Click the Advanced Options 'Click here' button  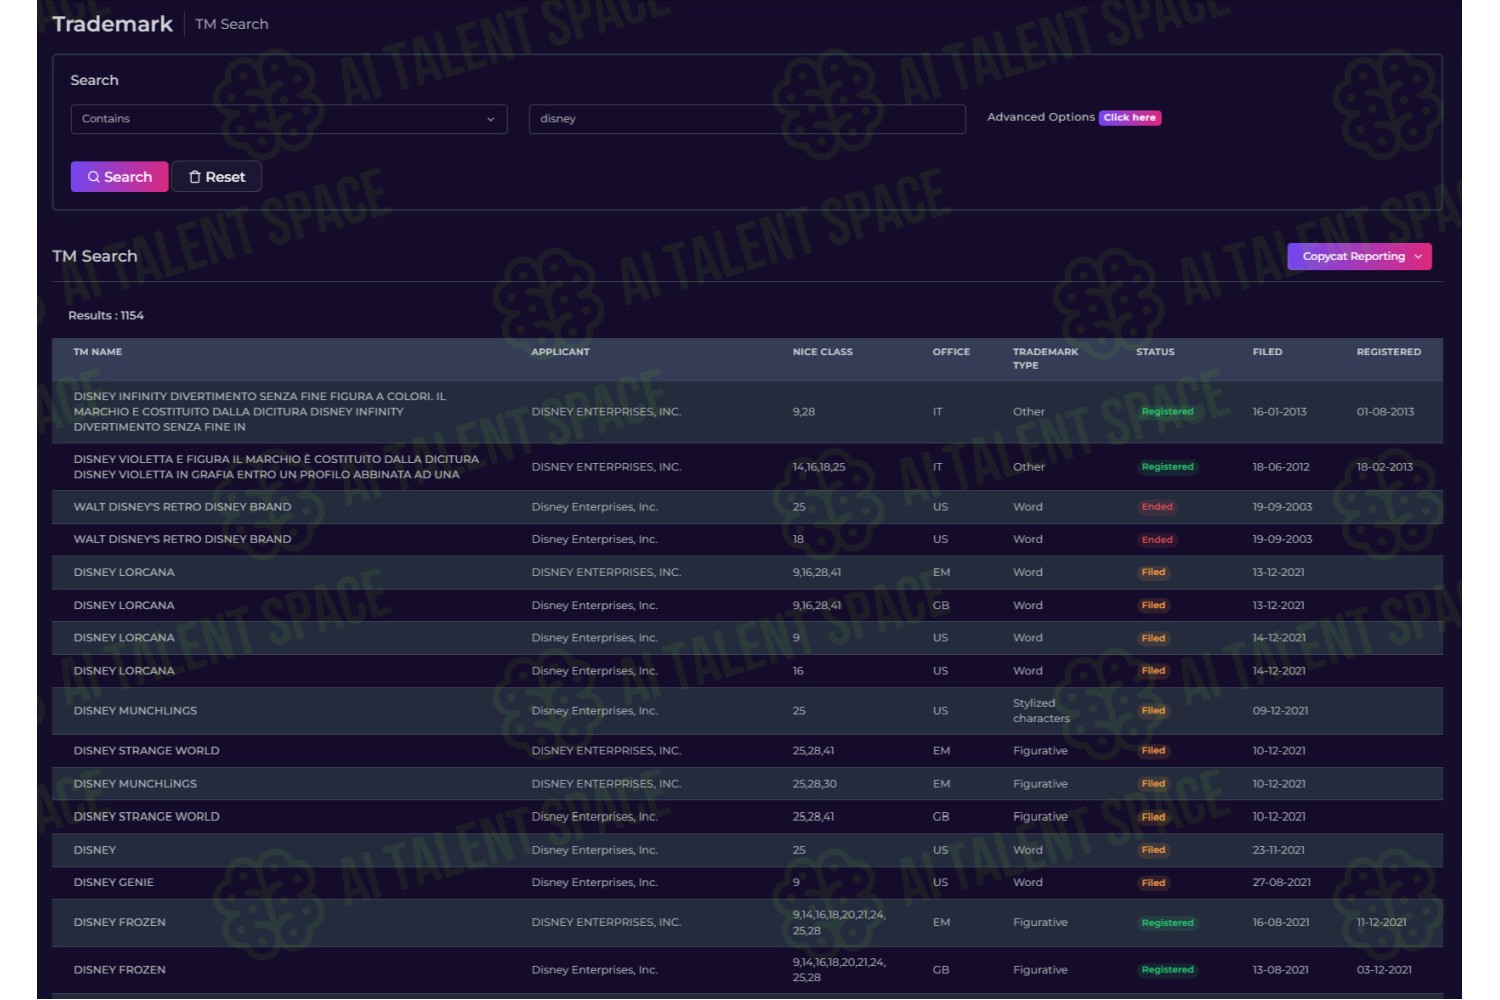(1130, 118)
